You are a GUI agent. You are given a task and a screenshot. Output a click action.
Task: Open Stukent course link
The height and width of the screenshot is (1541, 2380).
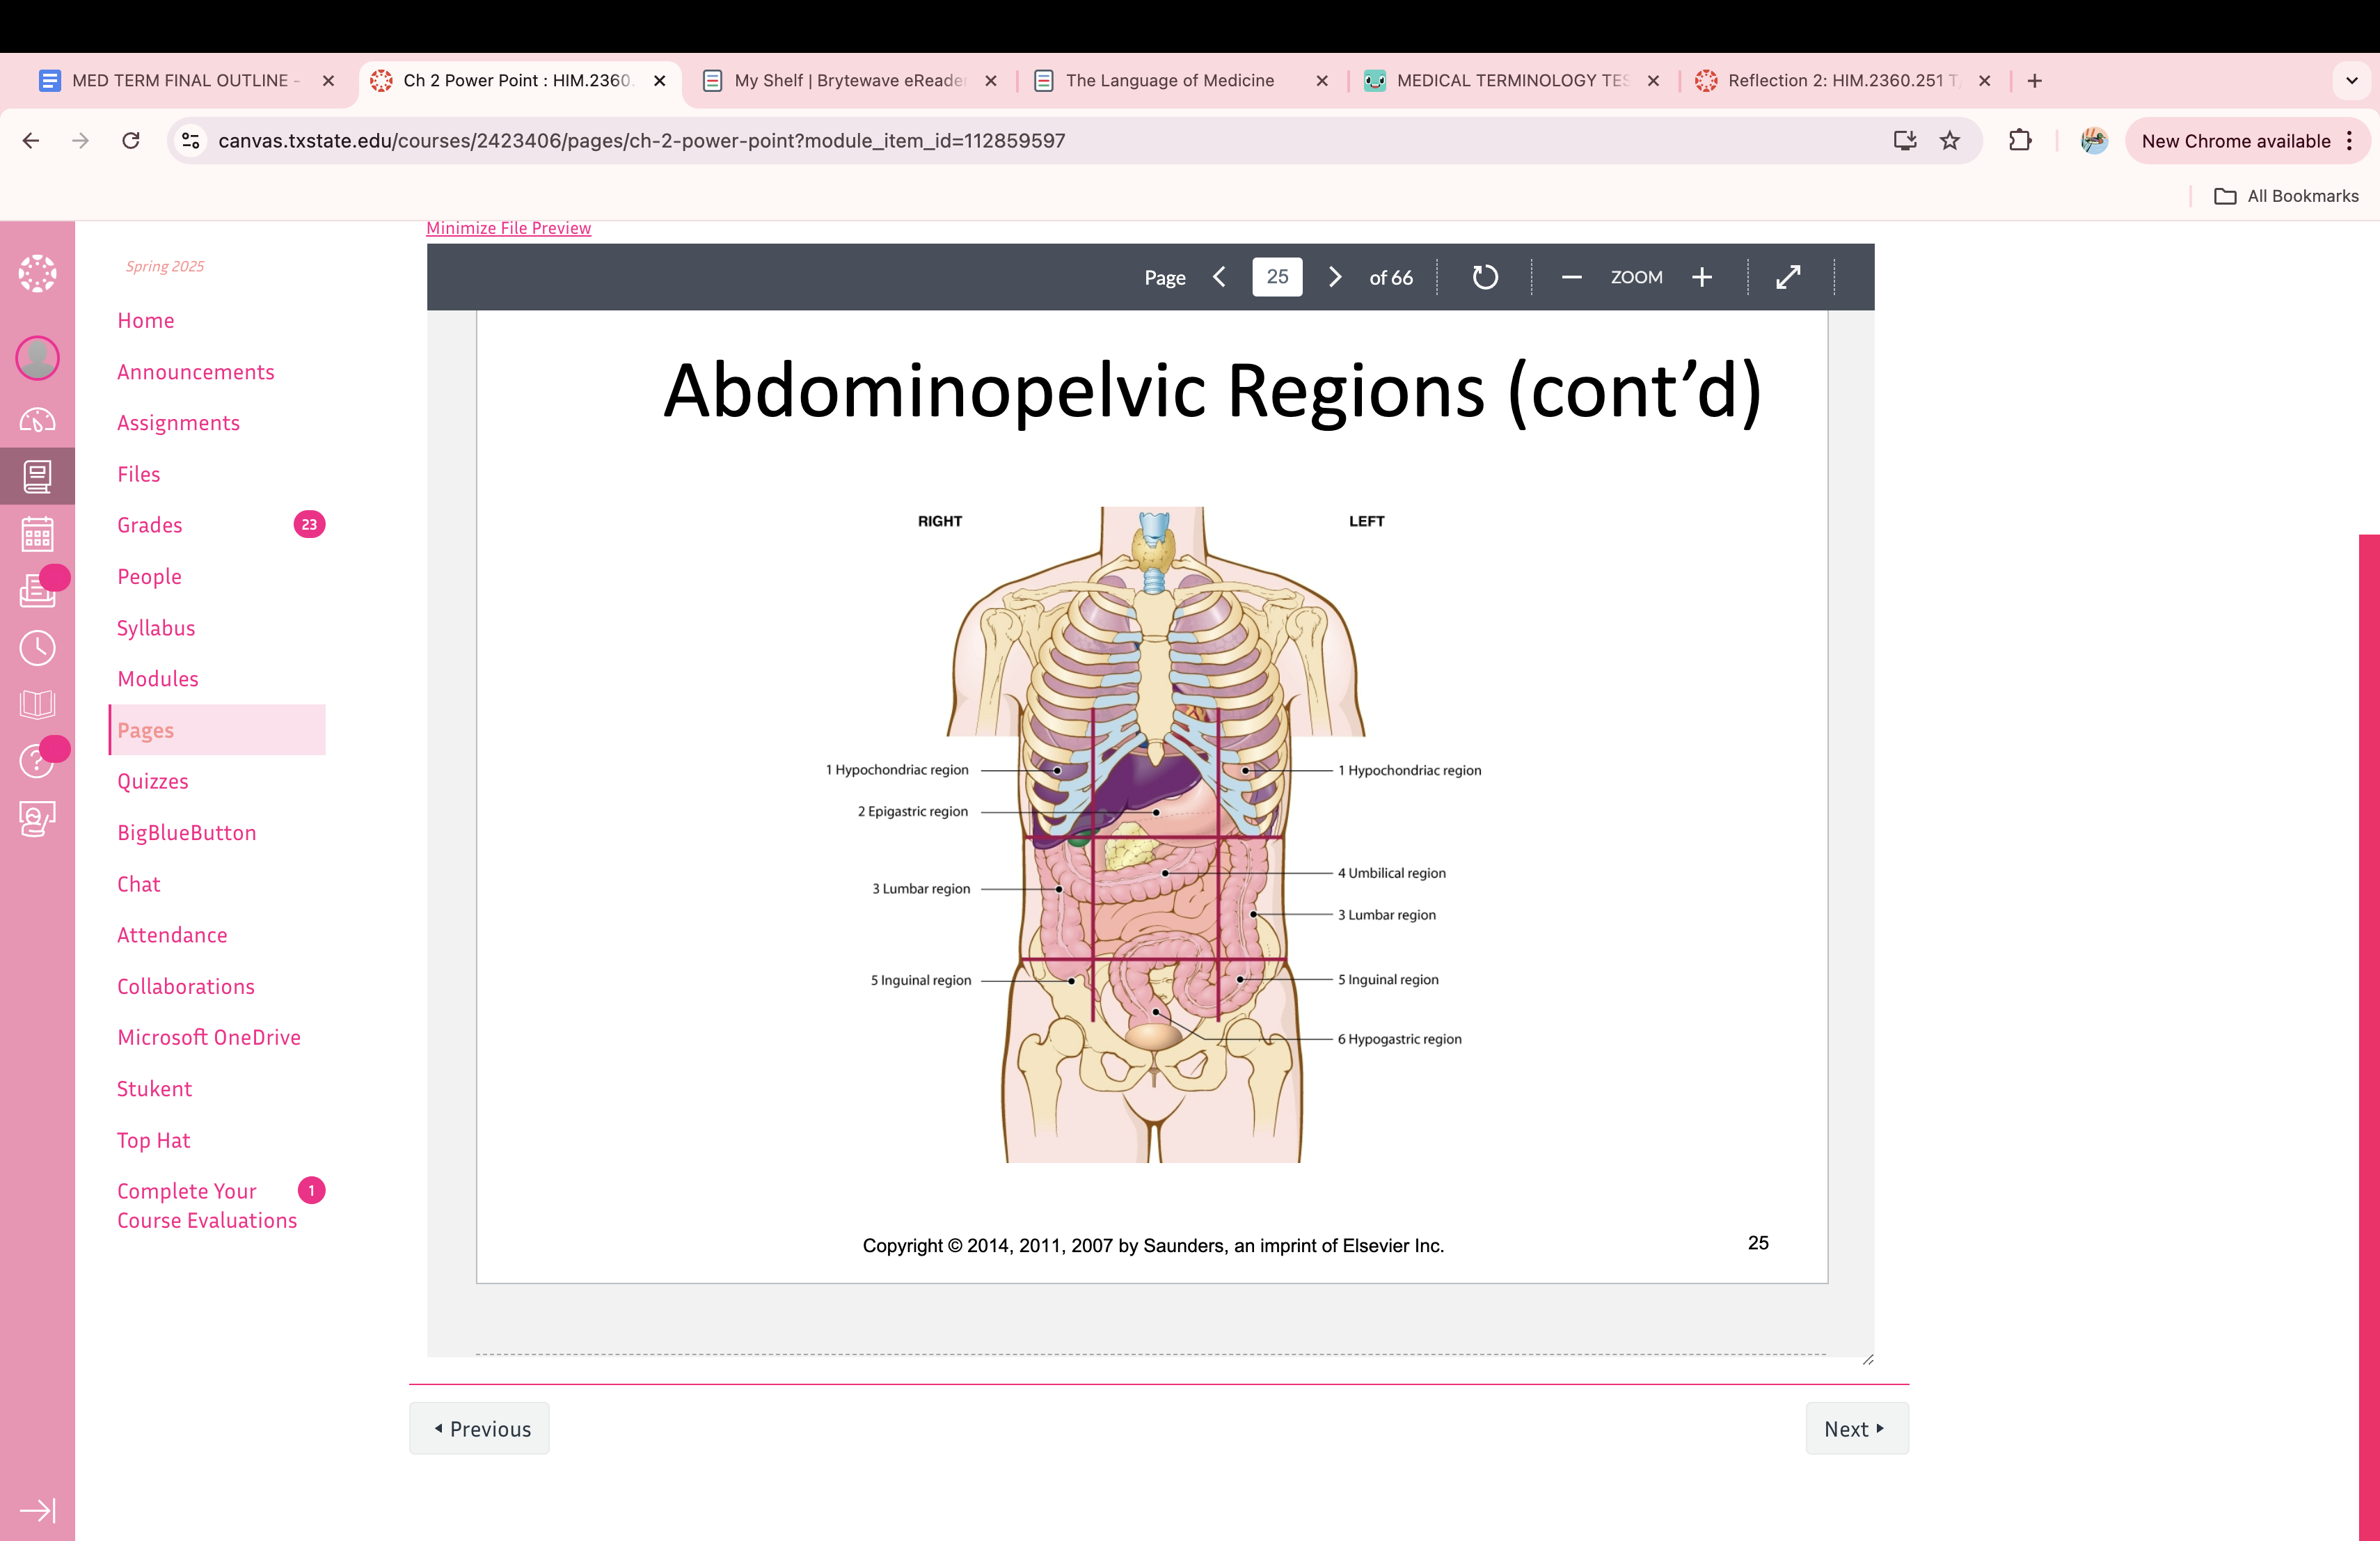tap(154, 1089)
